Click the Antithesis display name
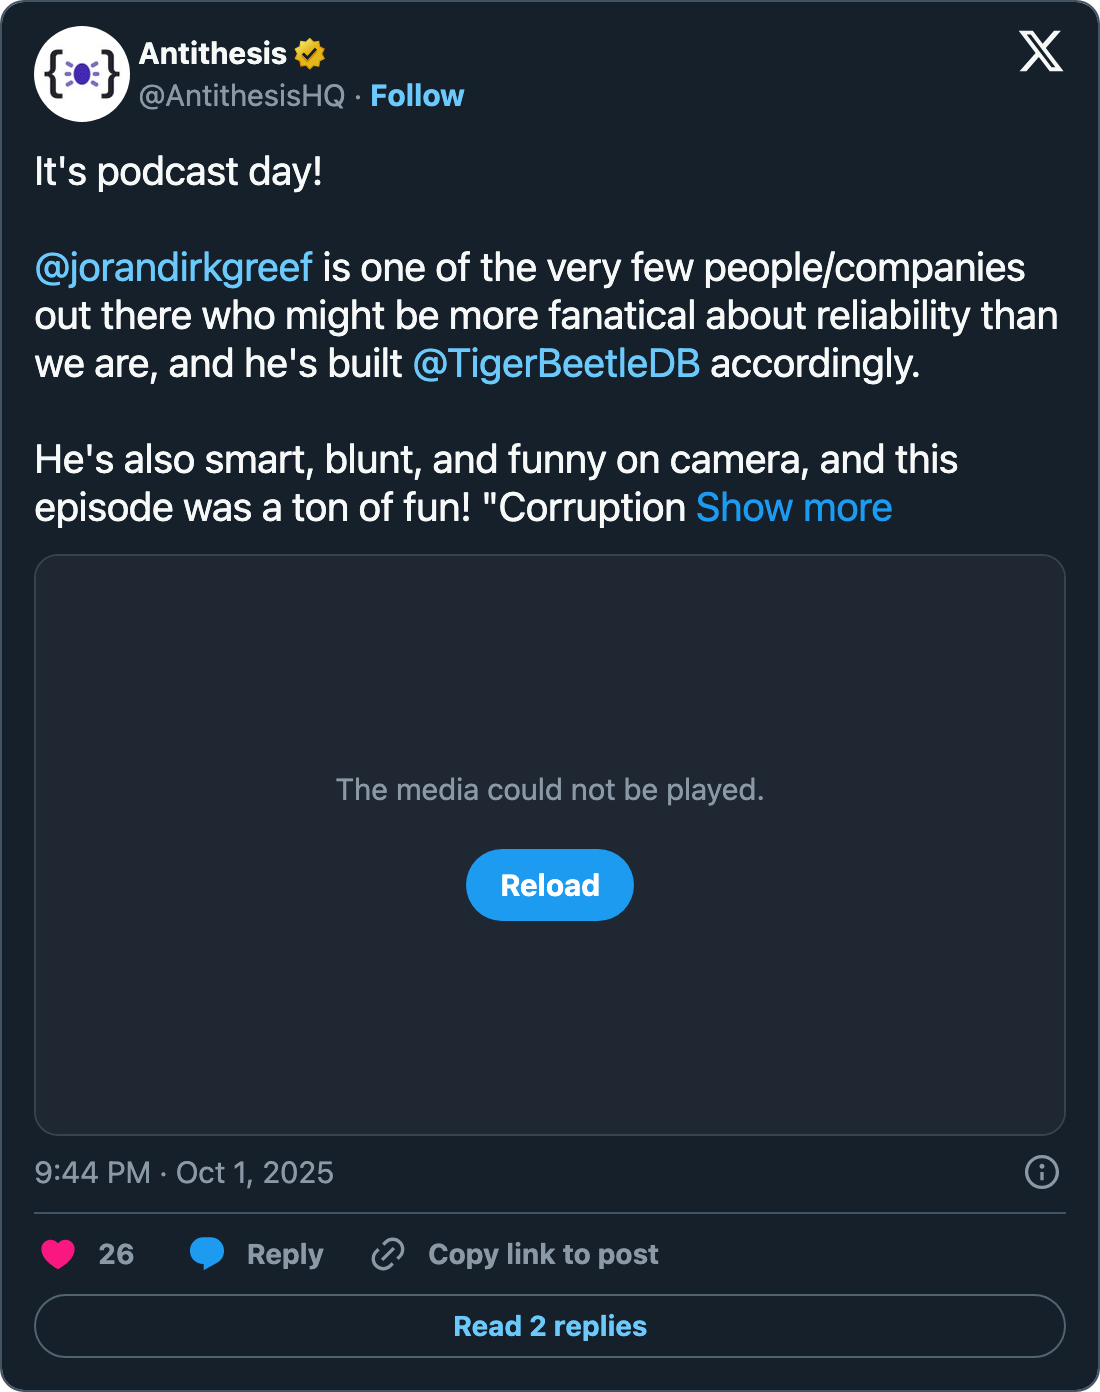 pyautogui.click(x=213, y=53)
